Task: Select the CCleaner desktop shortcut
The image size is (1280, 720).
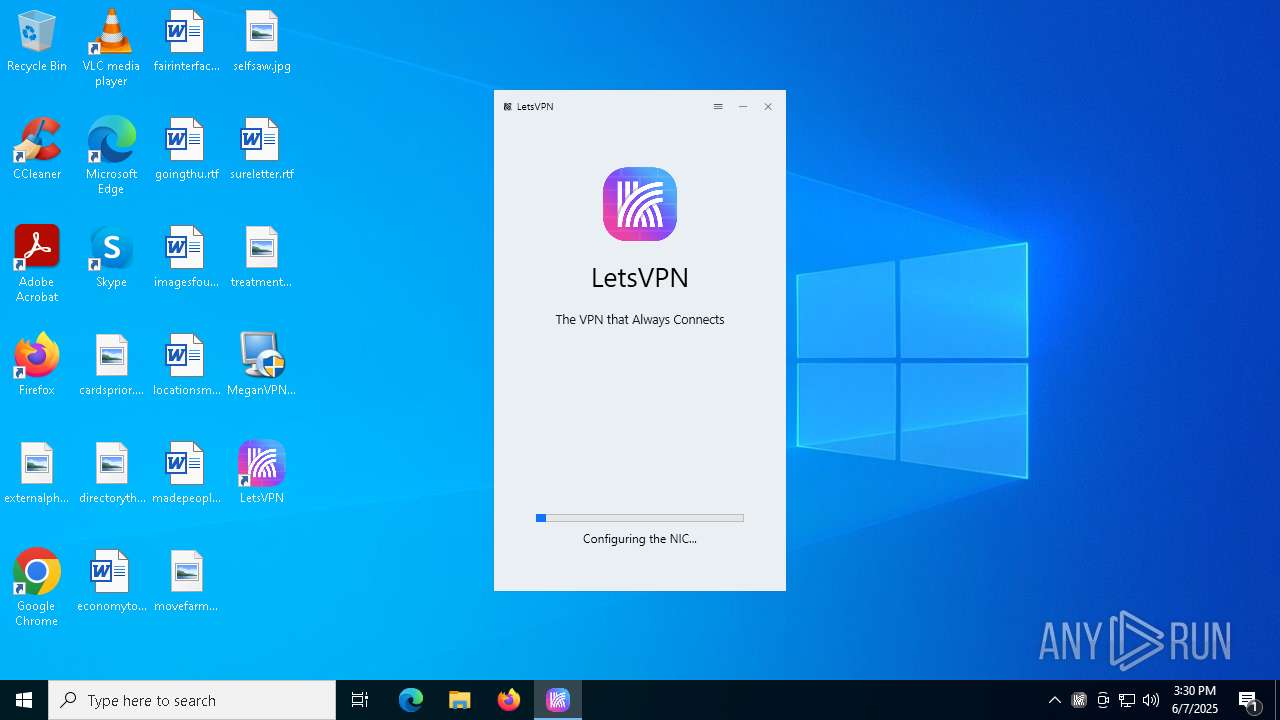Action: pos(37,150)
